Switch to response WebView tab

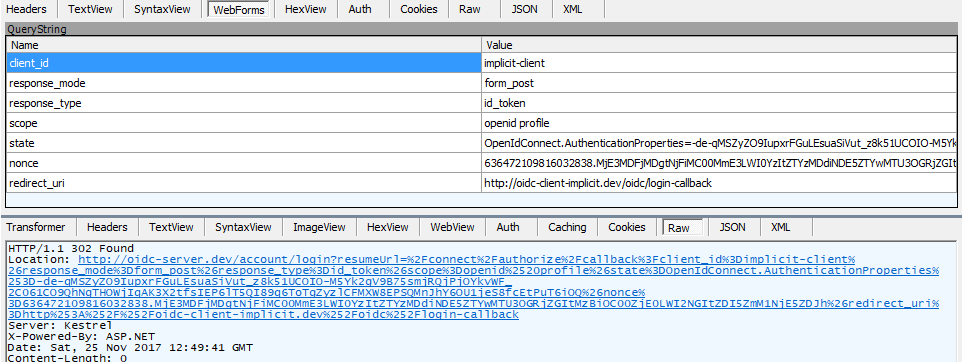(452, 227)
